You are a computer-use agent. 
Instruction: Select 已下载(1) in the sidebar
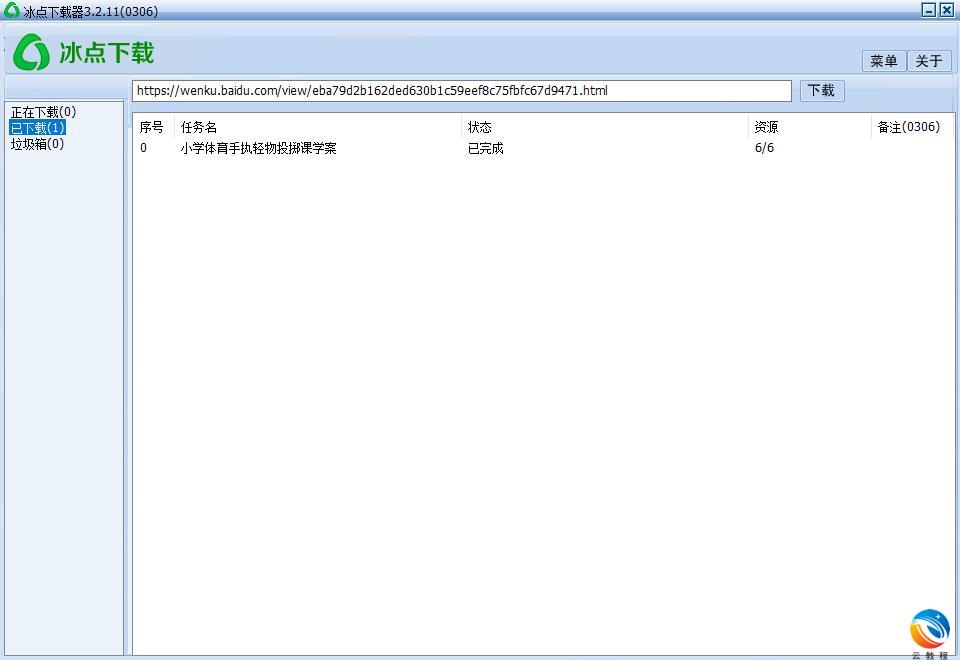click(38, 128)
